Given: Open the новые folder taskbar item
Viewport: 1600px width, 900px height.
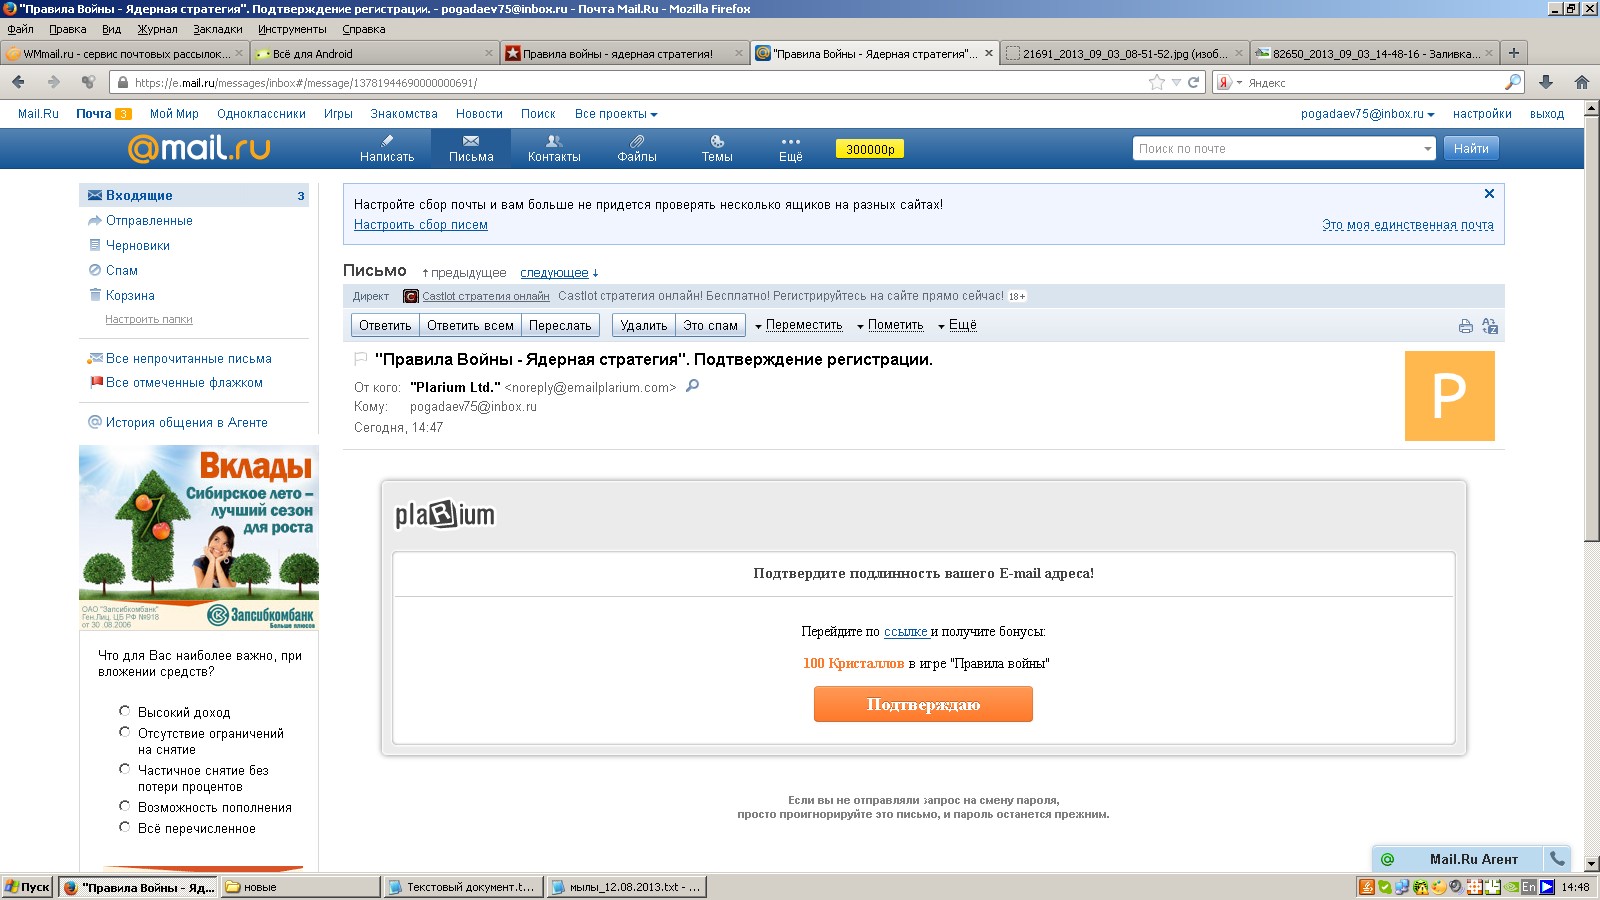Looking at the screenshot, I should coord(301,887).
